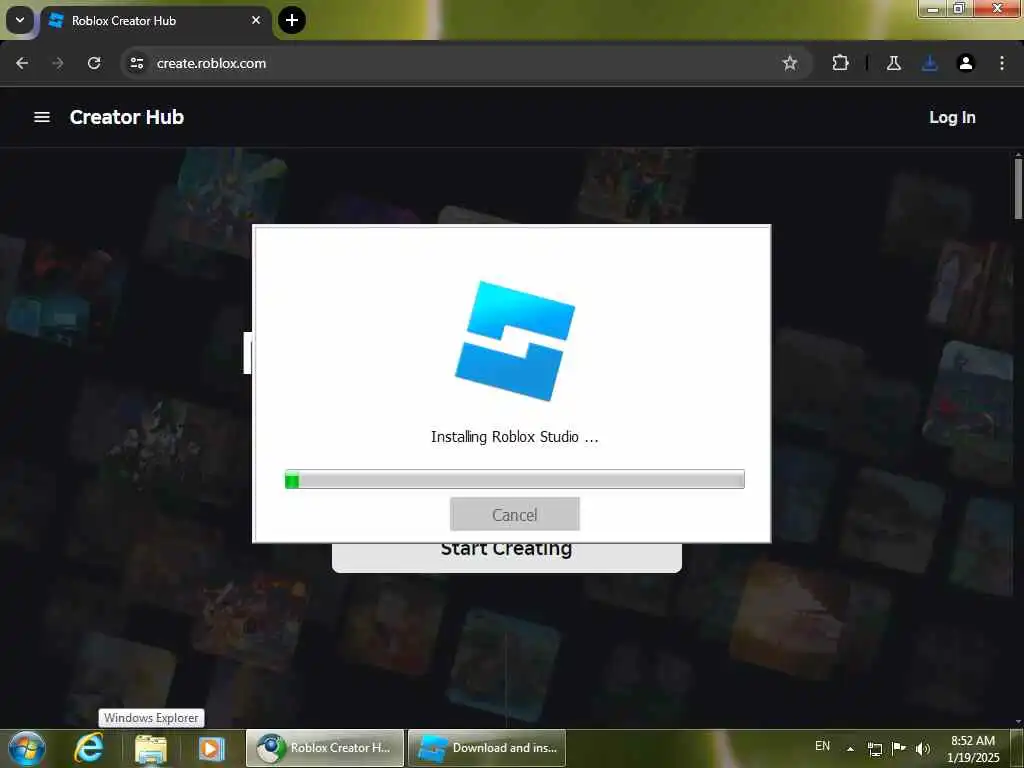
Task: Open a new browser tab
Action: point(292,20)
